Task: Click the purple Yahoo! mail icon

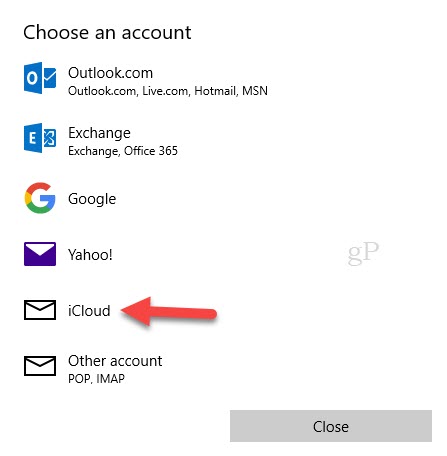Action: [x=40, y=254]
